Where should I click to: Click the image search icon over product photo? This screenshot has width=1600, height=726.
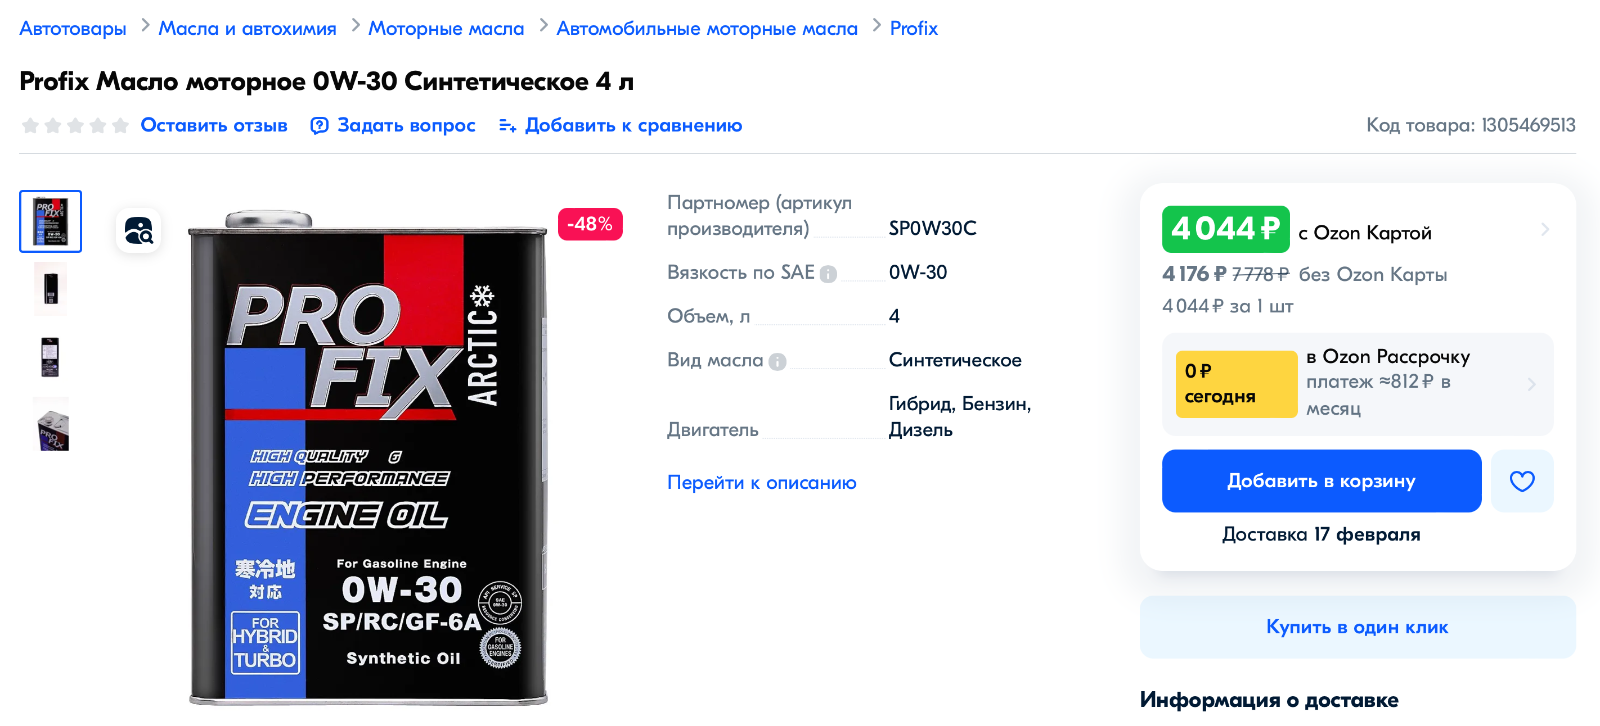(138, 231)
